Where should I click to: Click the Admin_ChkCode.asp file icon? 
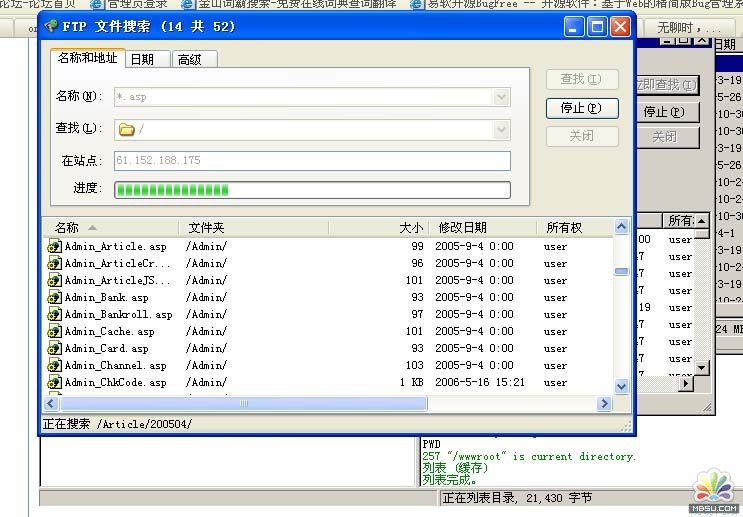click(55, 382)
